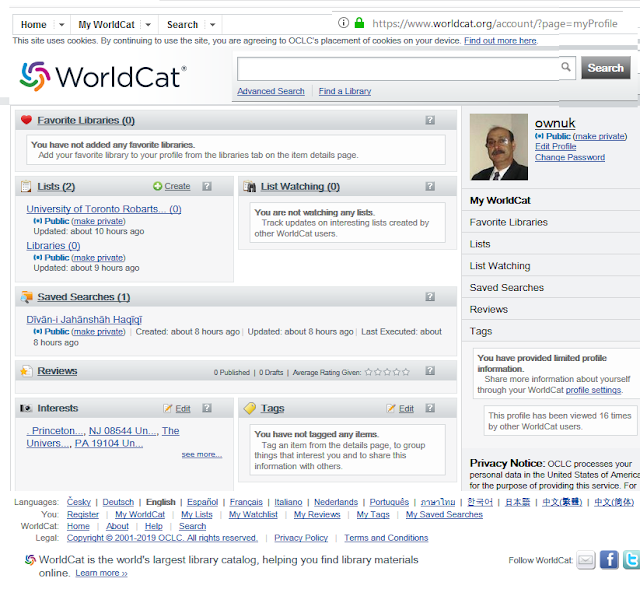This screenshot has height=589, width=640.
Task: Click the green plus Create icon
Action: (157, 186)
